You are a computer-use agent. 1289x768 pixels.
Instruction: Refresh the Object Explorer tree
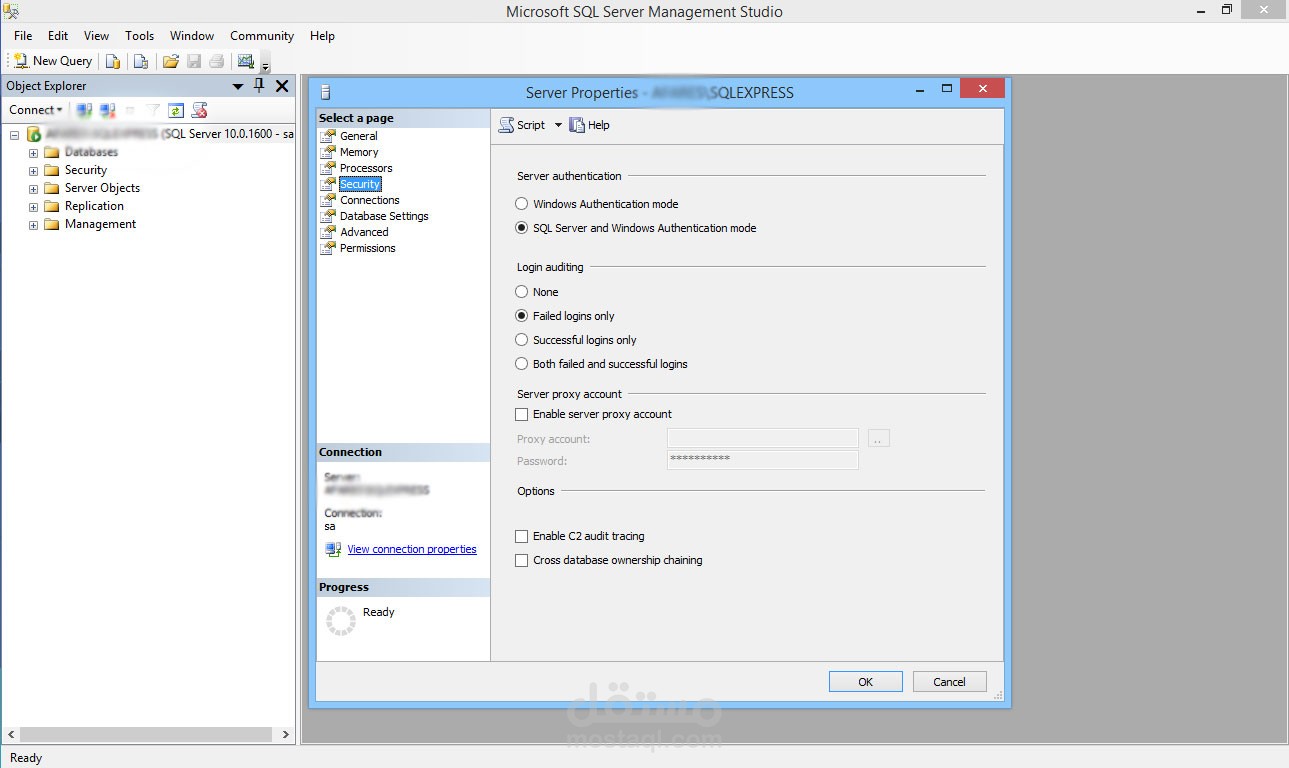[176, 110]
